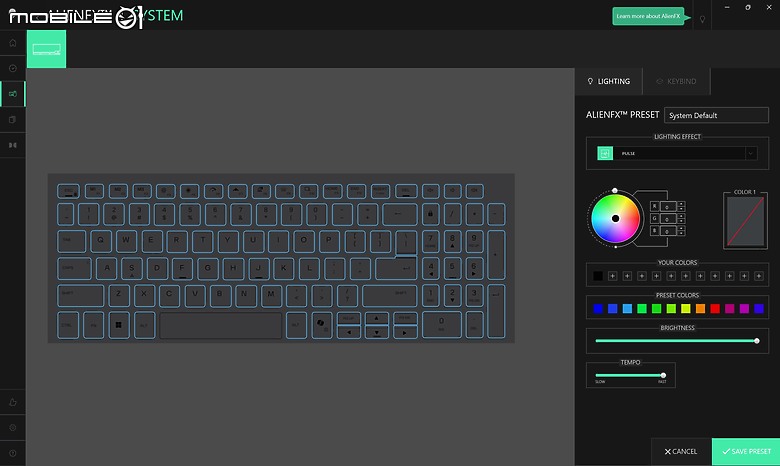Select the left Ctrl key
Image resolution: width=780 pixels, height=466 pixels.
coord(68,325)
